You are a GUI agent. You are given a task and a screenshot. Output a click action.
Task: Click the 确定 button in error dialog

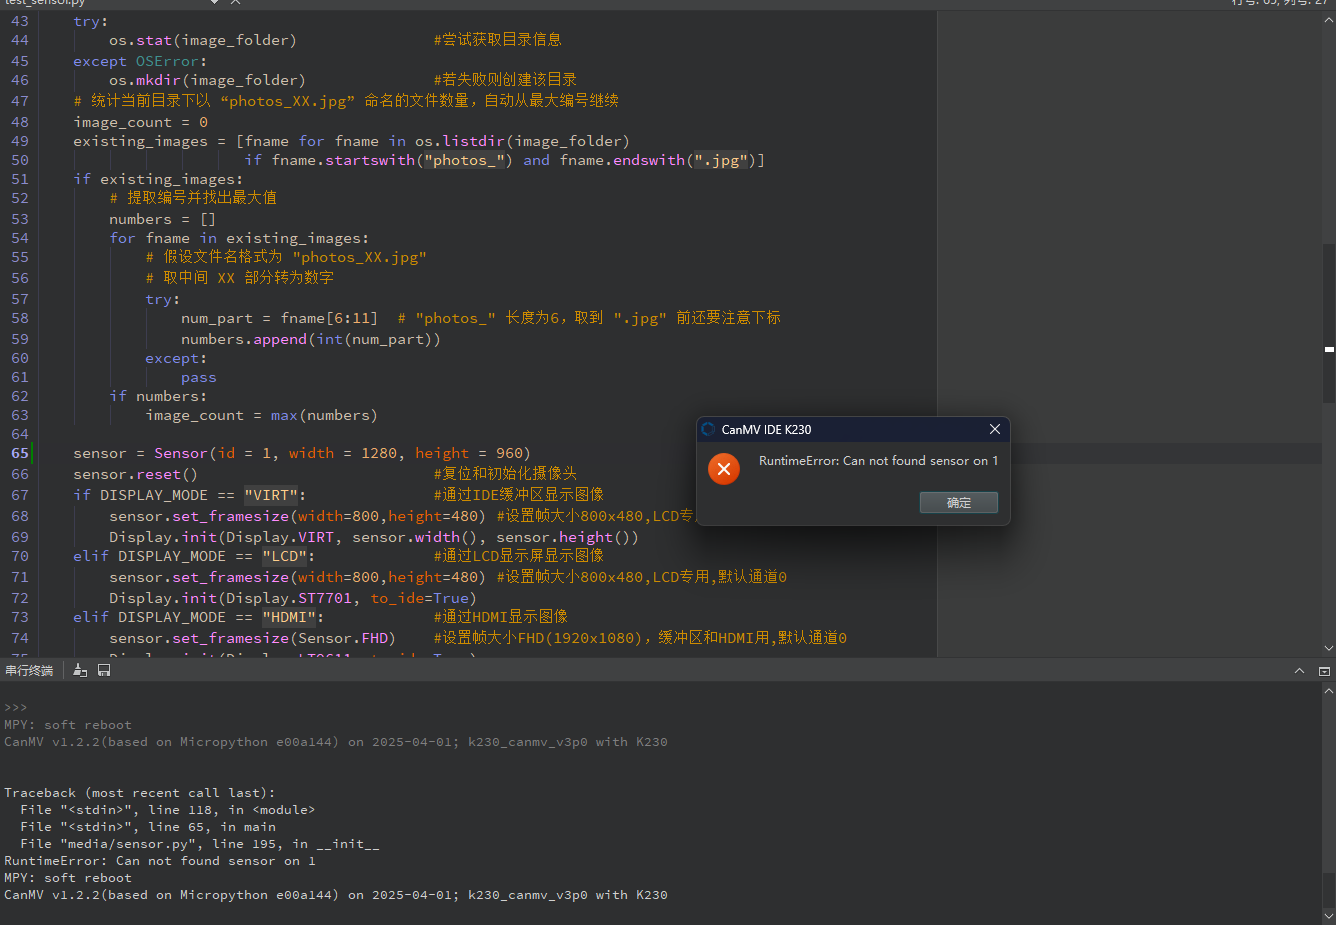tap(958, 502)
